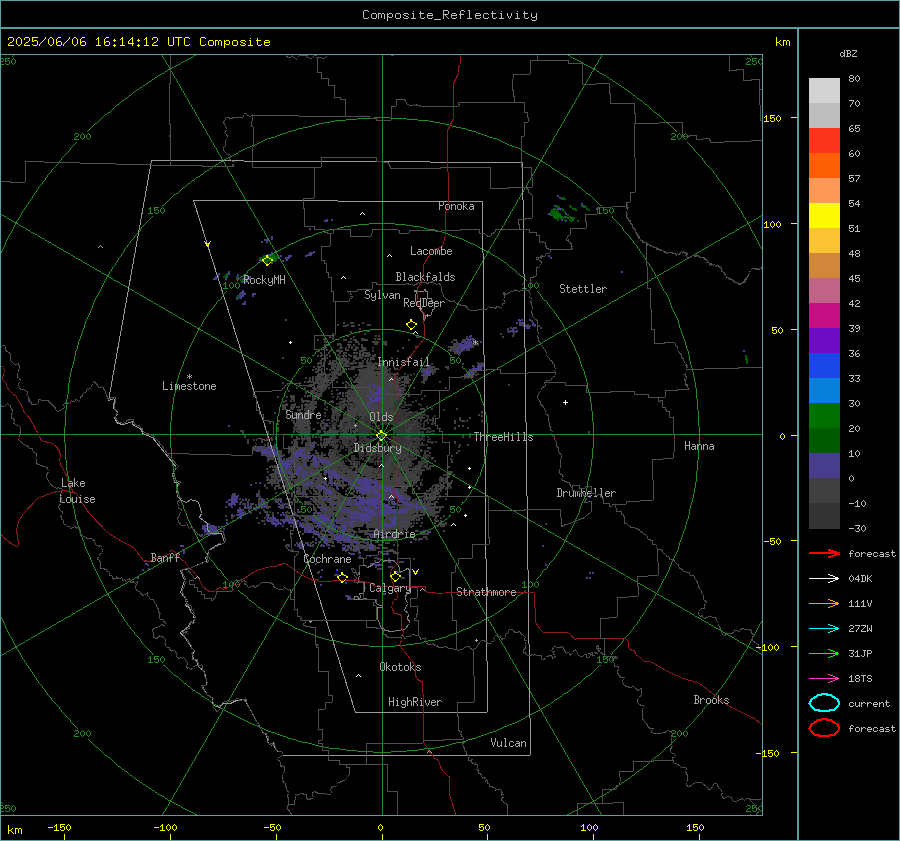
Task: Click the 80 dBZ scale value
Action: 854,79
